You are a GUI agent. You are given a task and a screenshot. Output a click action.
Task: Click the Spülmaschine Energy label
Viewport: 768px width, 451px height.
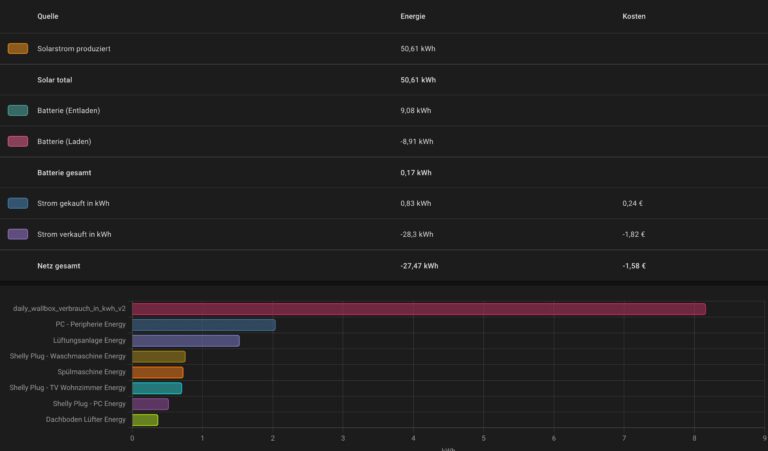click(92, 372)
